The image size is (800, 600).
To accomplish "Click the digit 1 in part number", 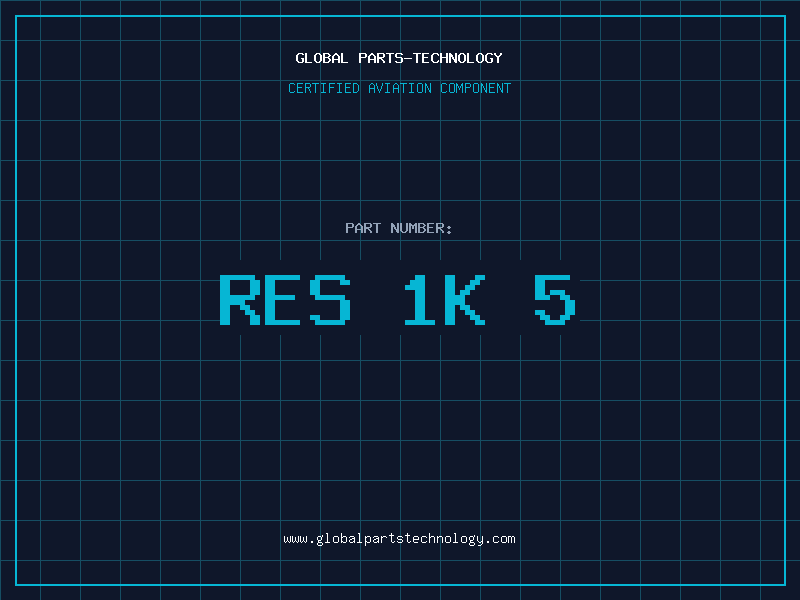I will coord(420,300).
